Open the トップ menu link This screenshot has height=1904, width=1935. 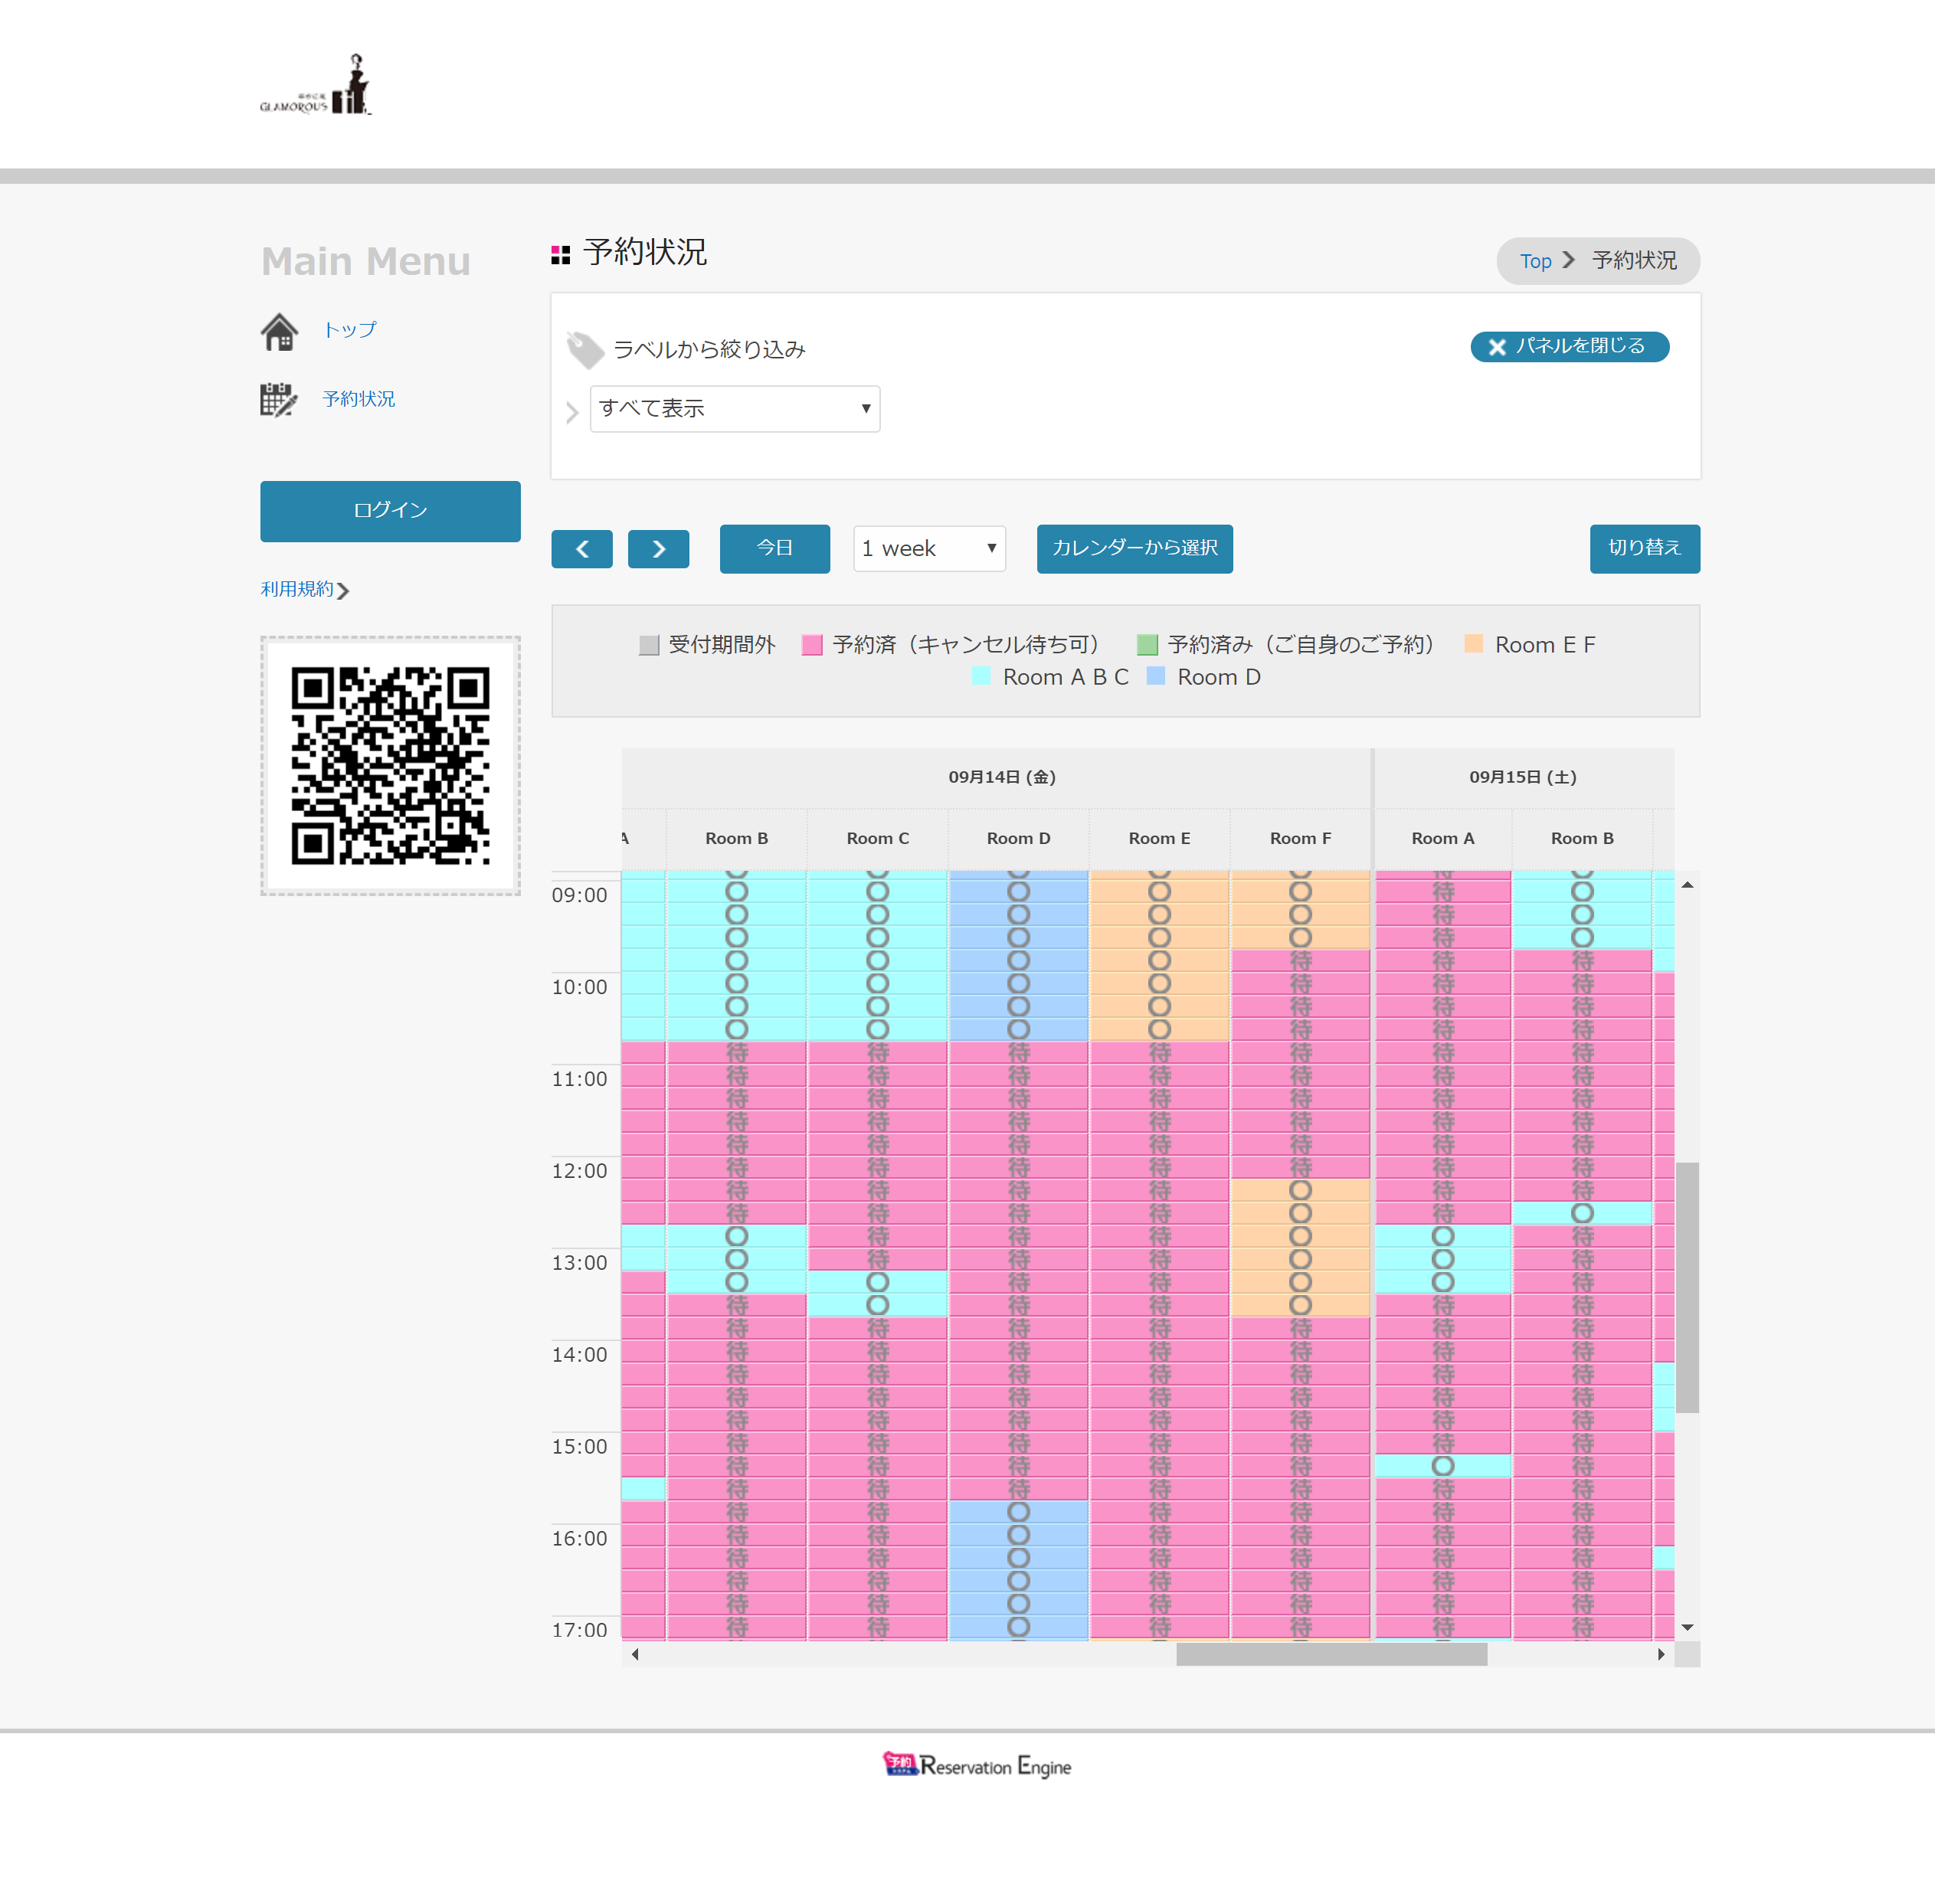click(x=350, y=330)
